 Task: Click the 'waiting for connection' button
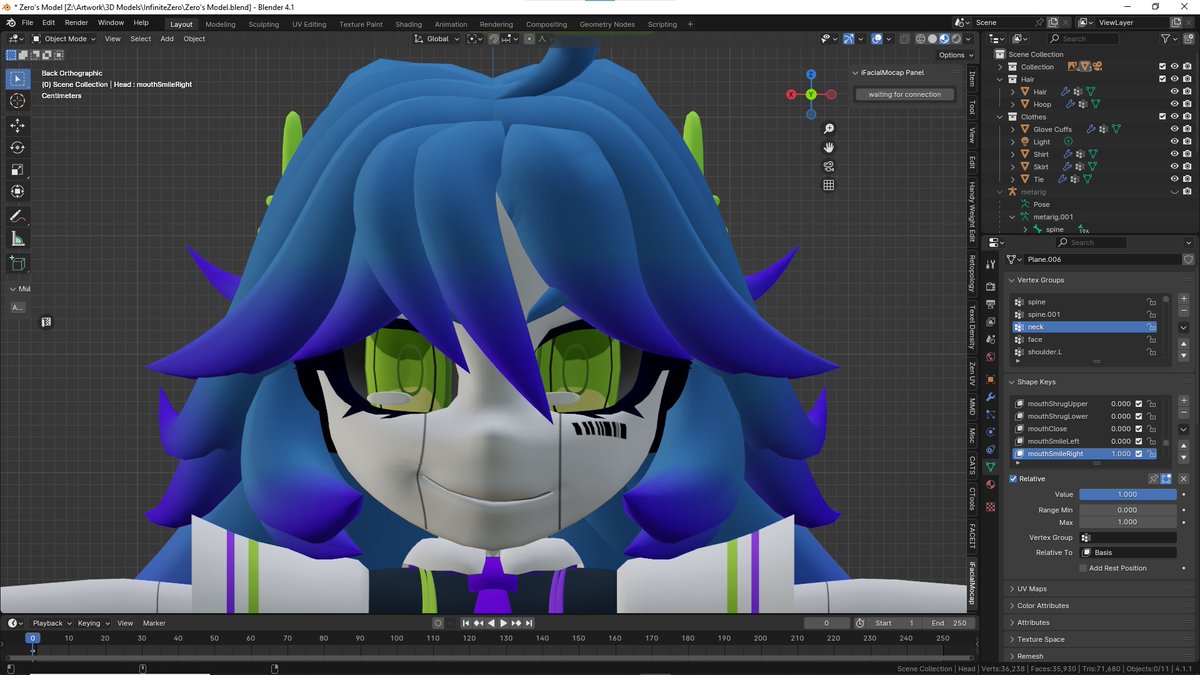coord(905,94)
